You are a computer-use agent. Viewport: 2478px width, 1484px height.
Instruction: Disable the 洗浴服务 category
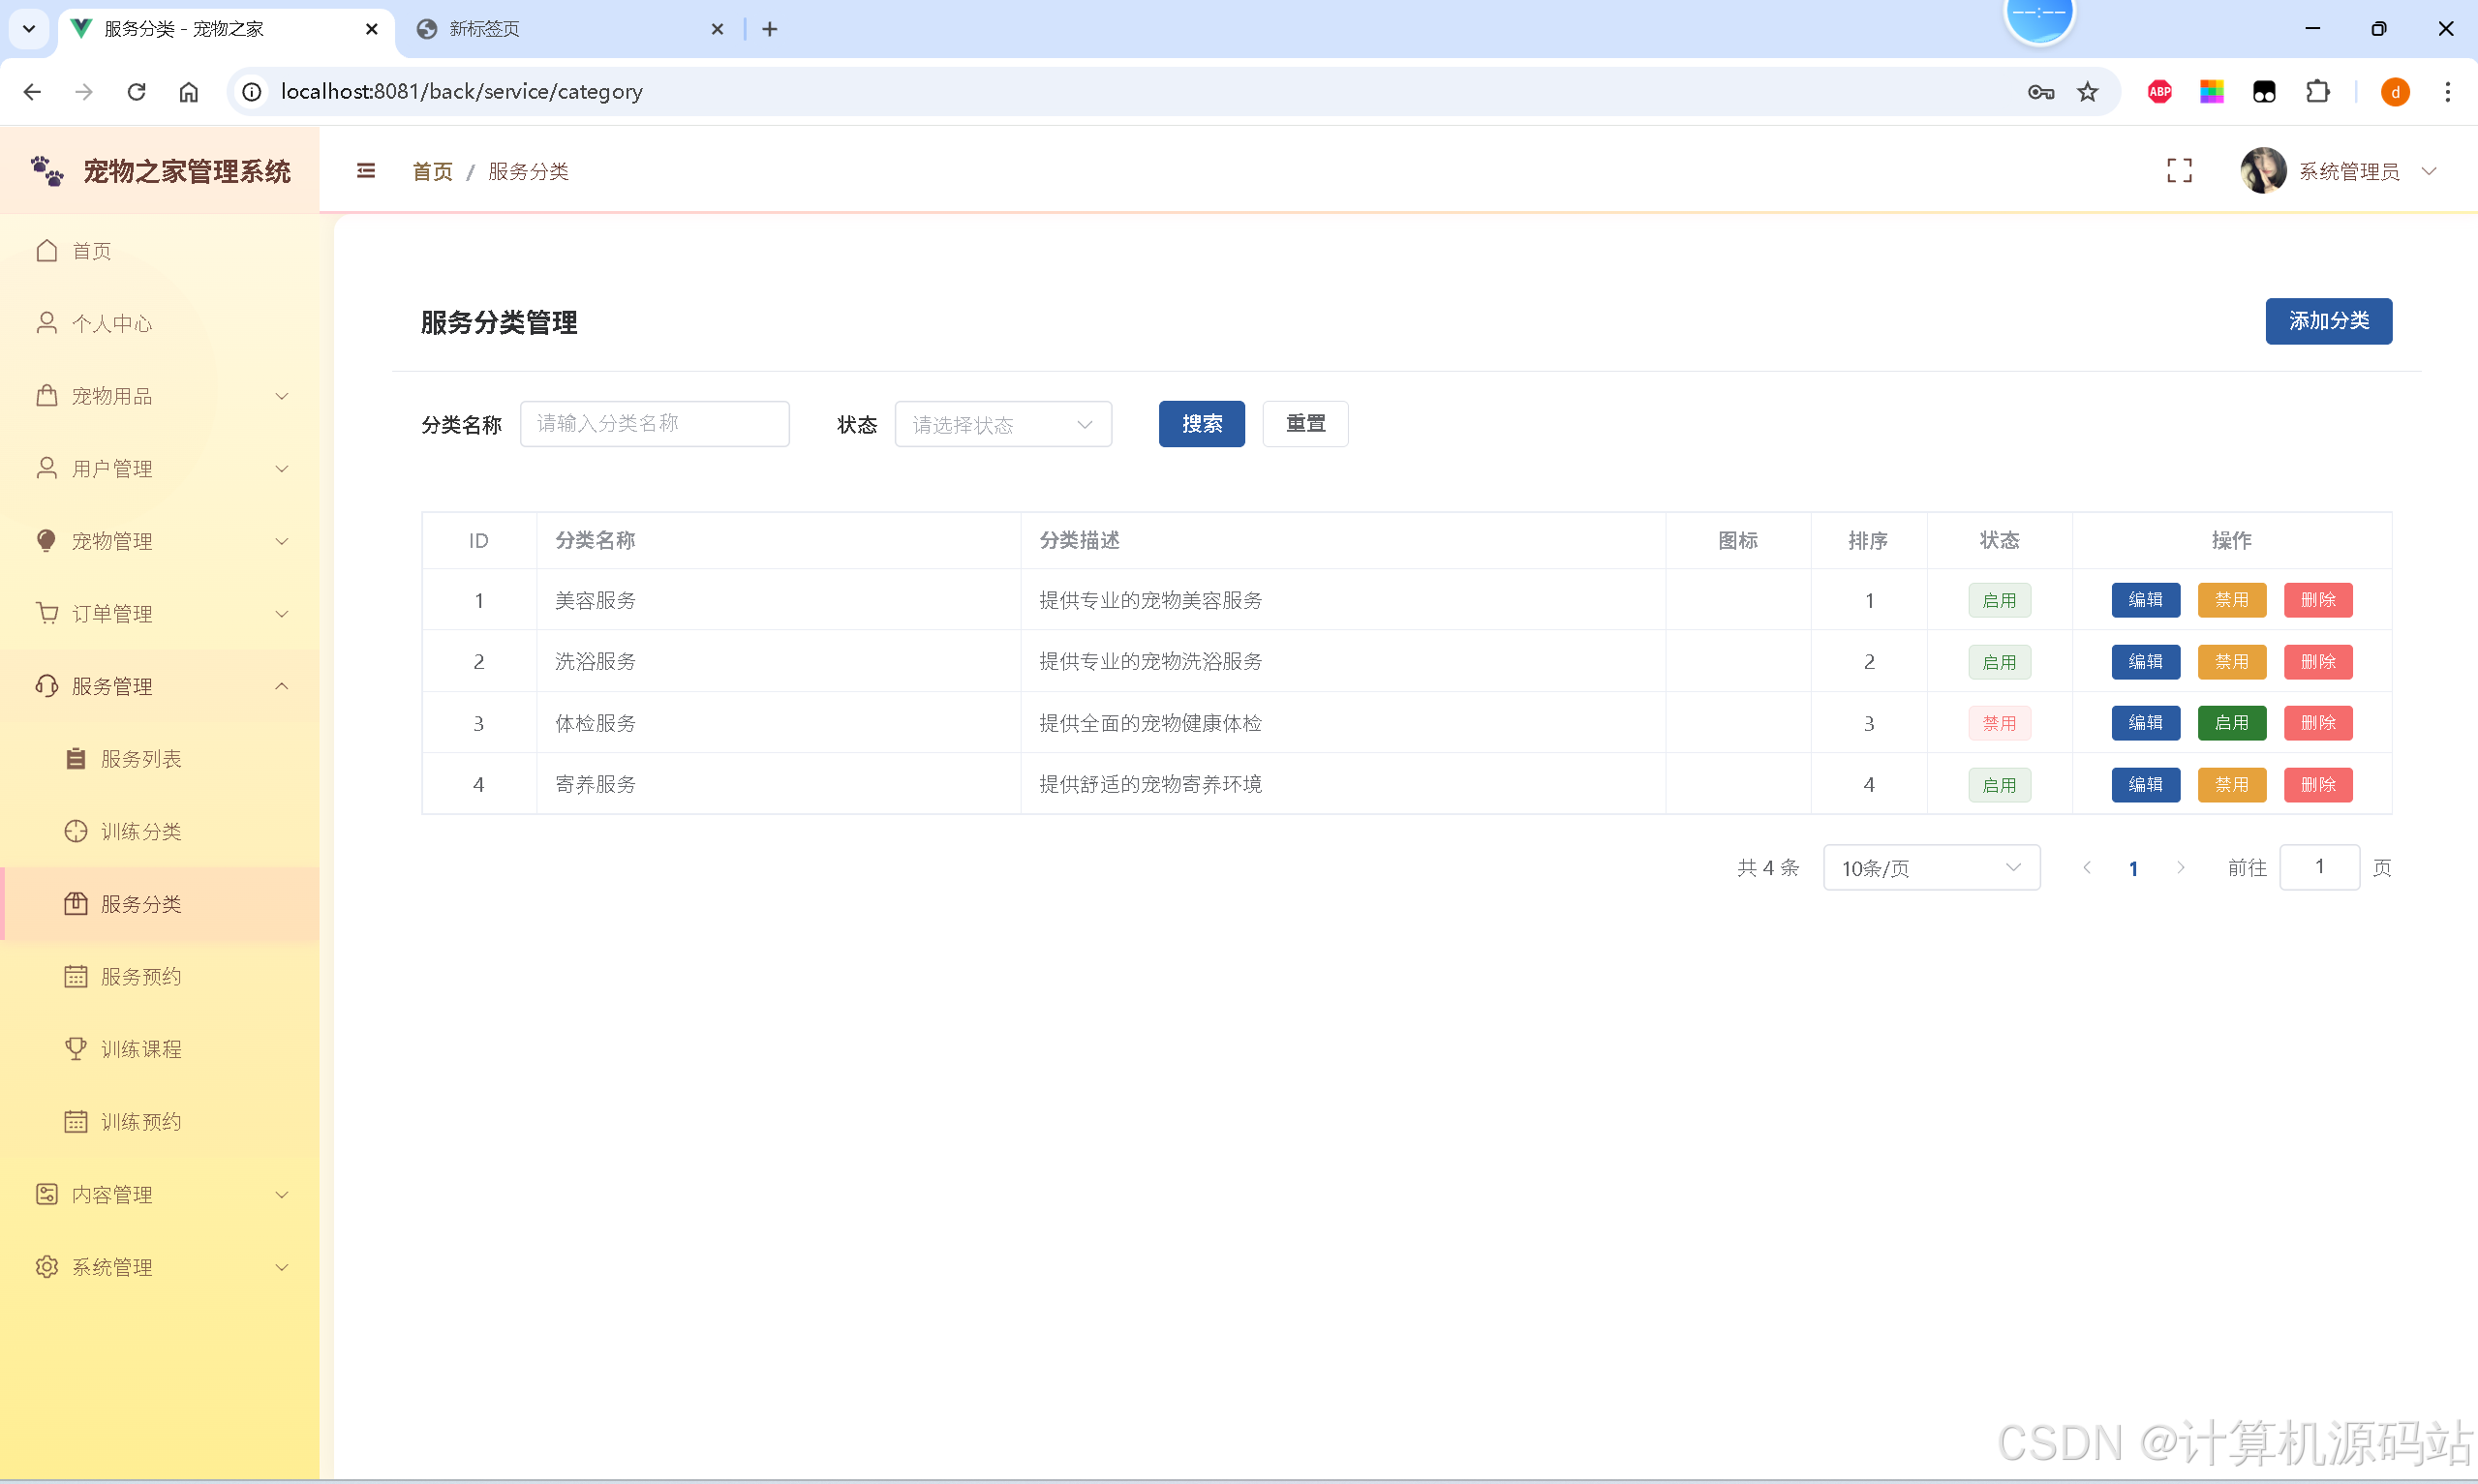click(x=2231, y=662)
